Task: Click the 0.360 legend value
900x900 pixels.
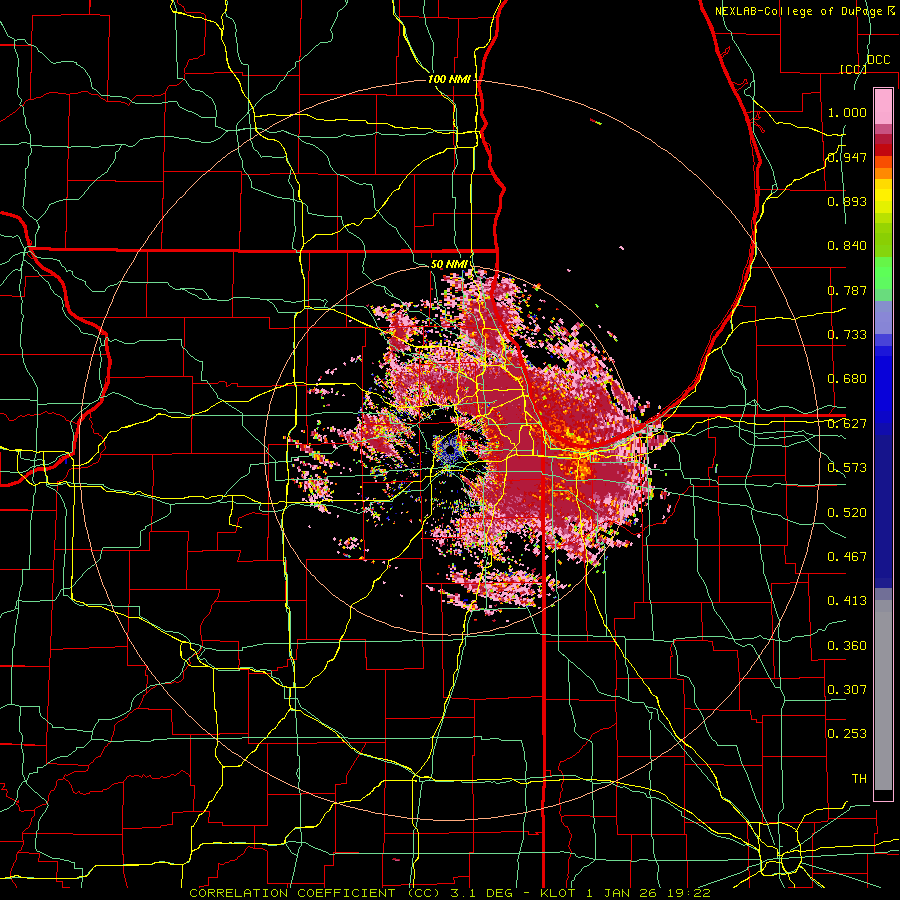Action: coord(847,646)
